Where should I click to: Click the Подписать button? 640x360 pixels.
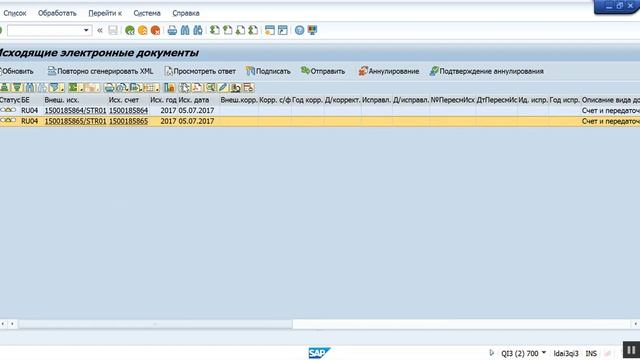268,71
